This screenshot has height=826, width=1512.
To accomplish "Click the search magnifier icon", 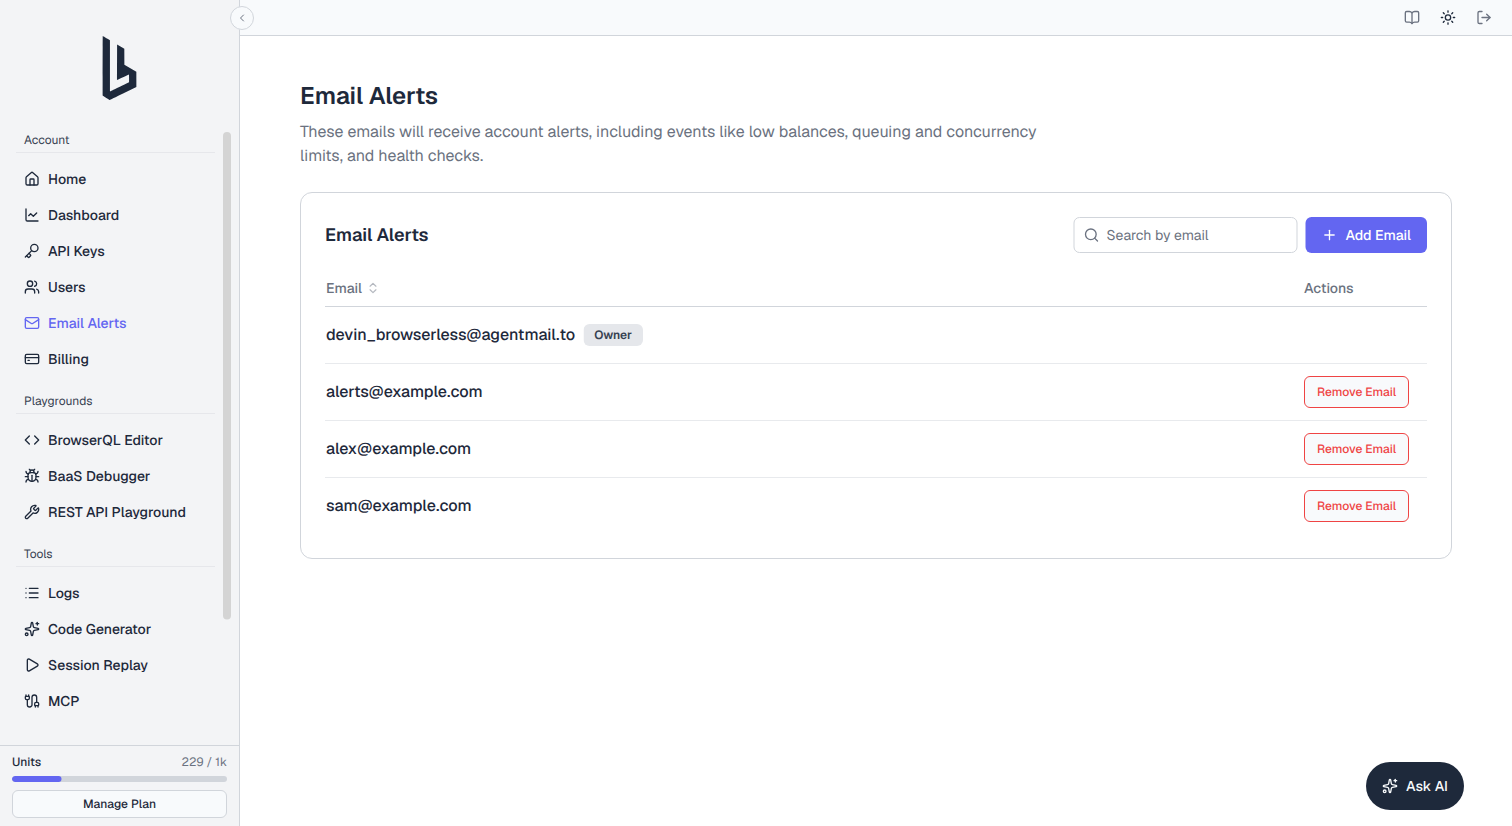I will pos(1092,235).
